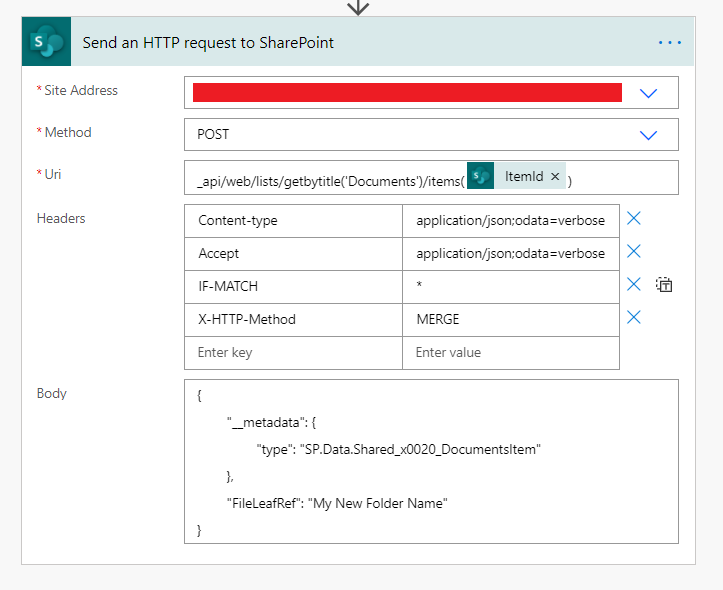Screen dimensions: 723x590
Task: Edit the X-HTTP-Method header key
Action: [293, 320]
